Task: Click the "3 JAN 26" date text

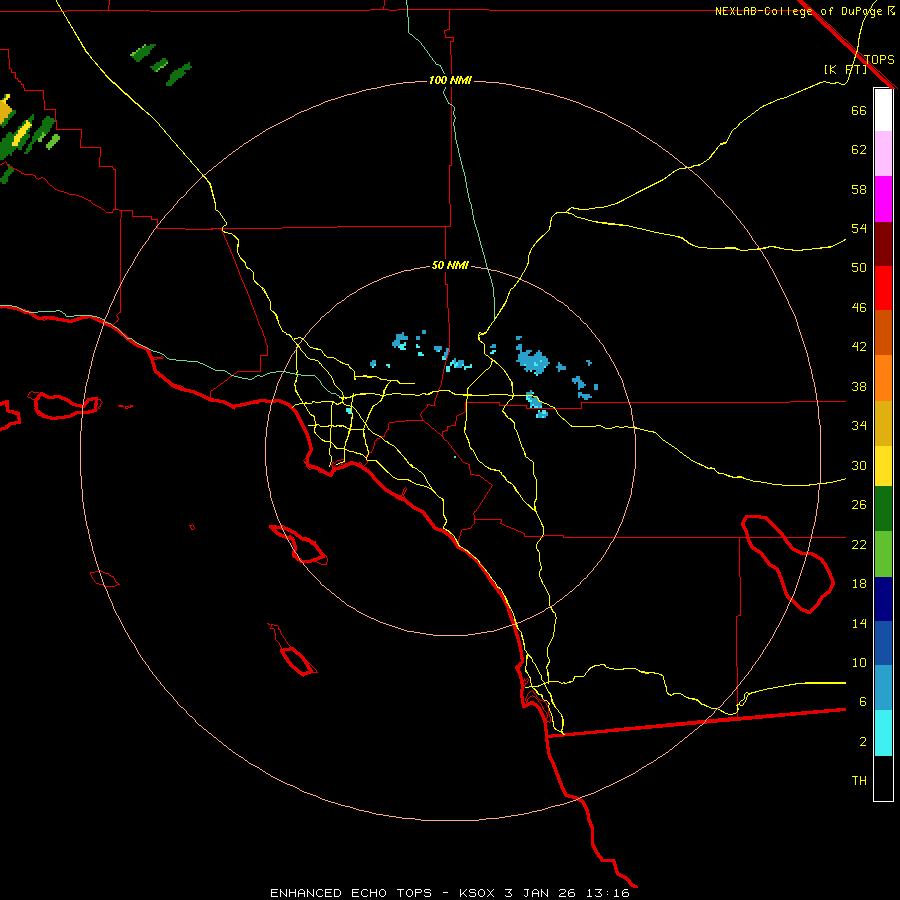Action: [540, 893]
